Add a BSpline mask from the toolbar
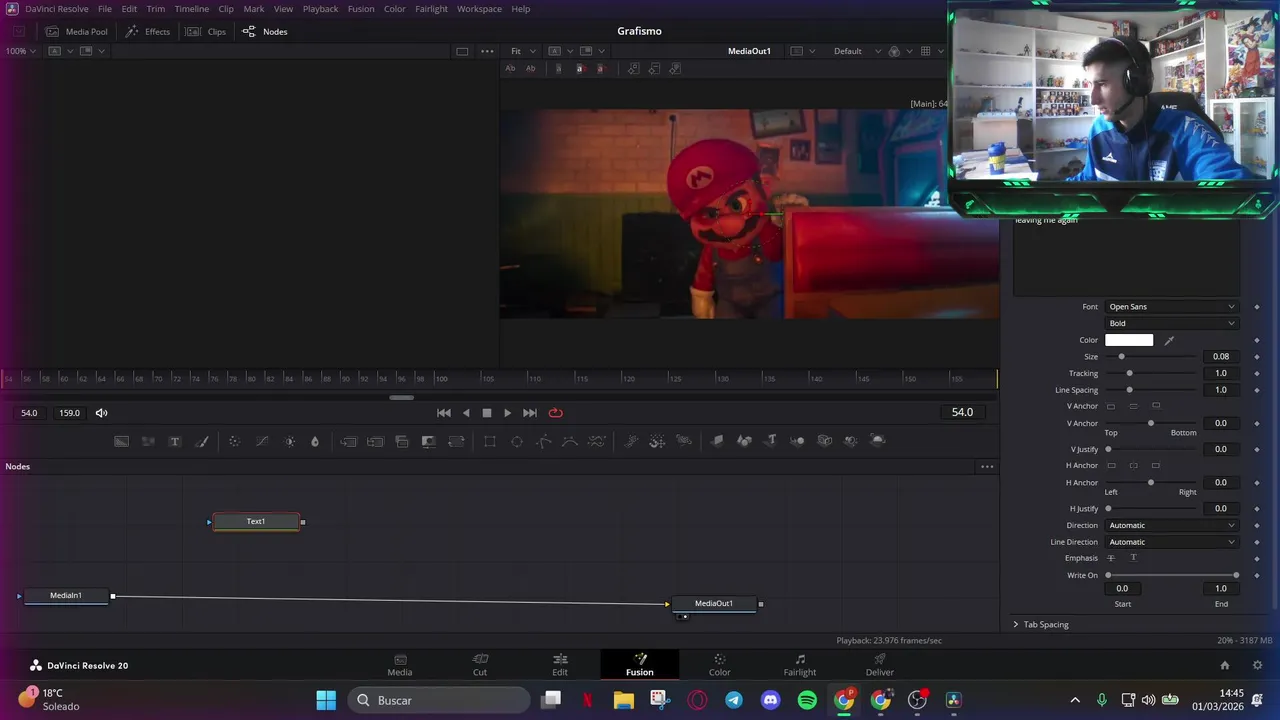 click(570, 441)
